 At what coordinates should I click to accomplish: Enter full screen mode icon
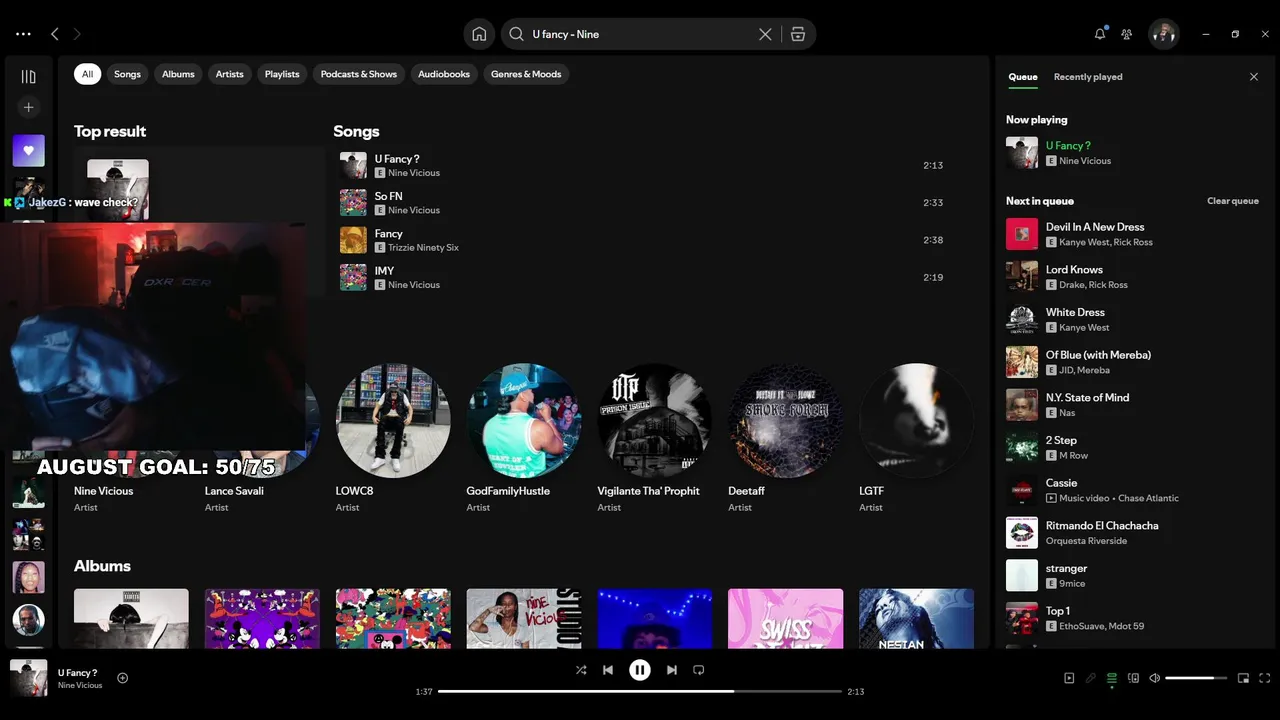[x=1265, y=678]
